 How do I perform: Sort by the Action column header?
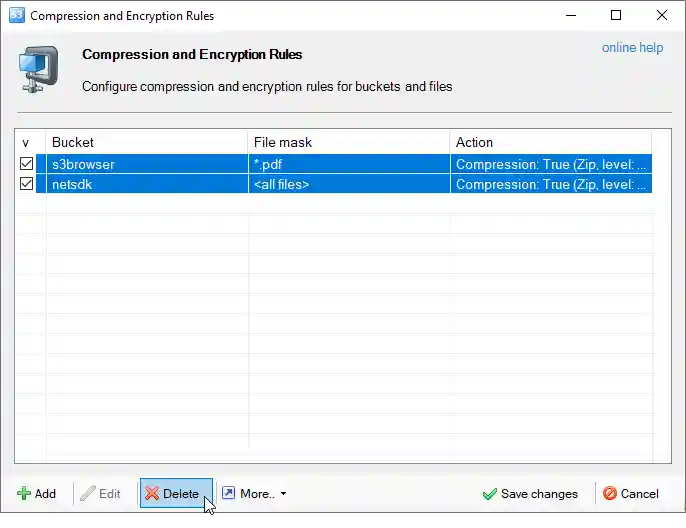tap(550, 142)
